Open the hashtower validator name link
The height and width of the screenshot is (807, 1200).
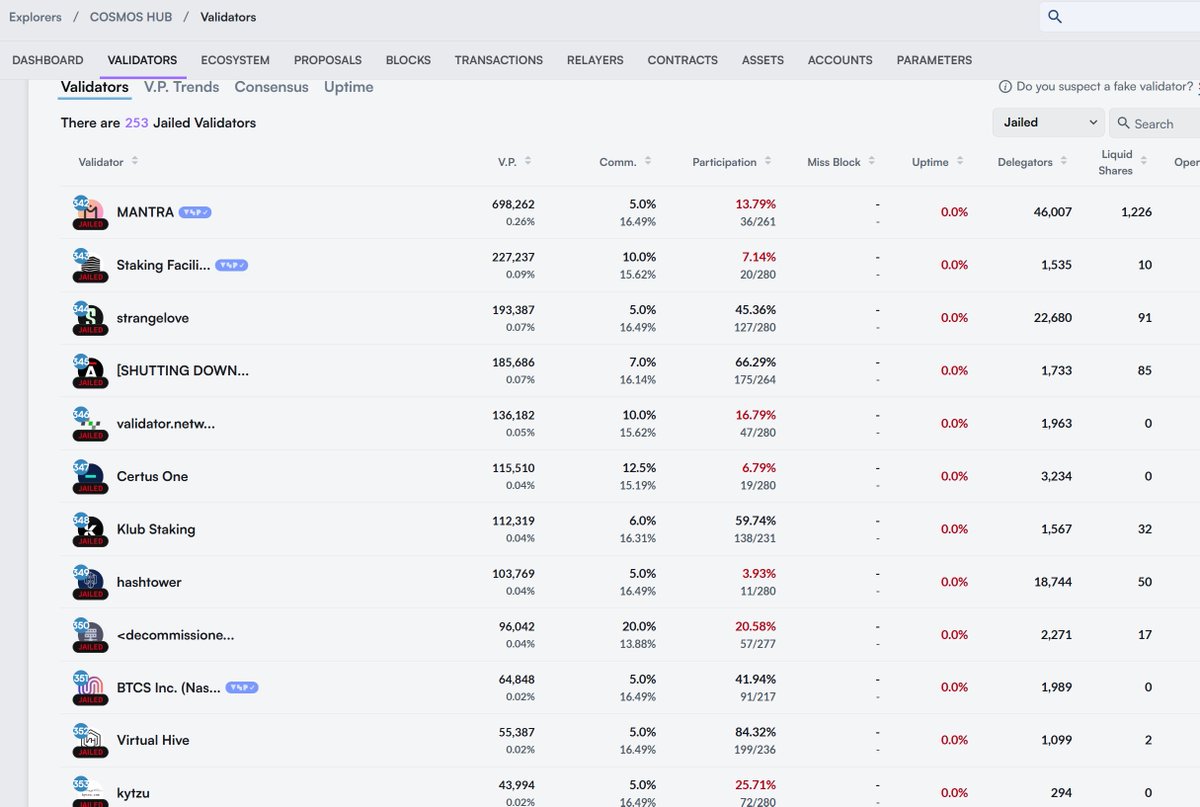(149, 582)
